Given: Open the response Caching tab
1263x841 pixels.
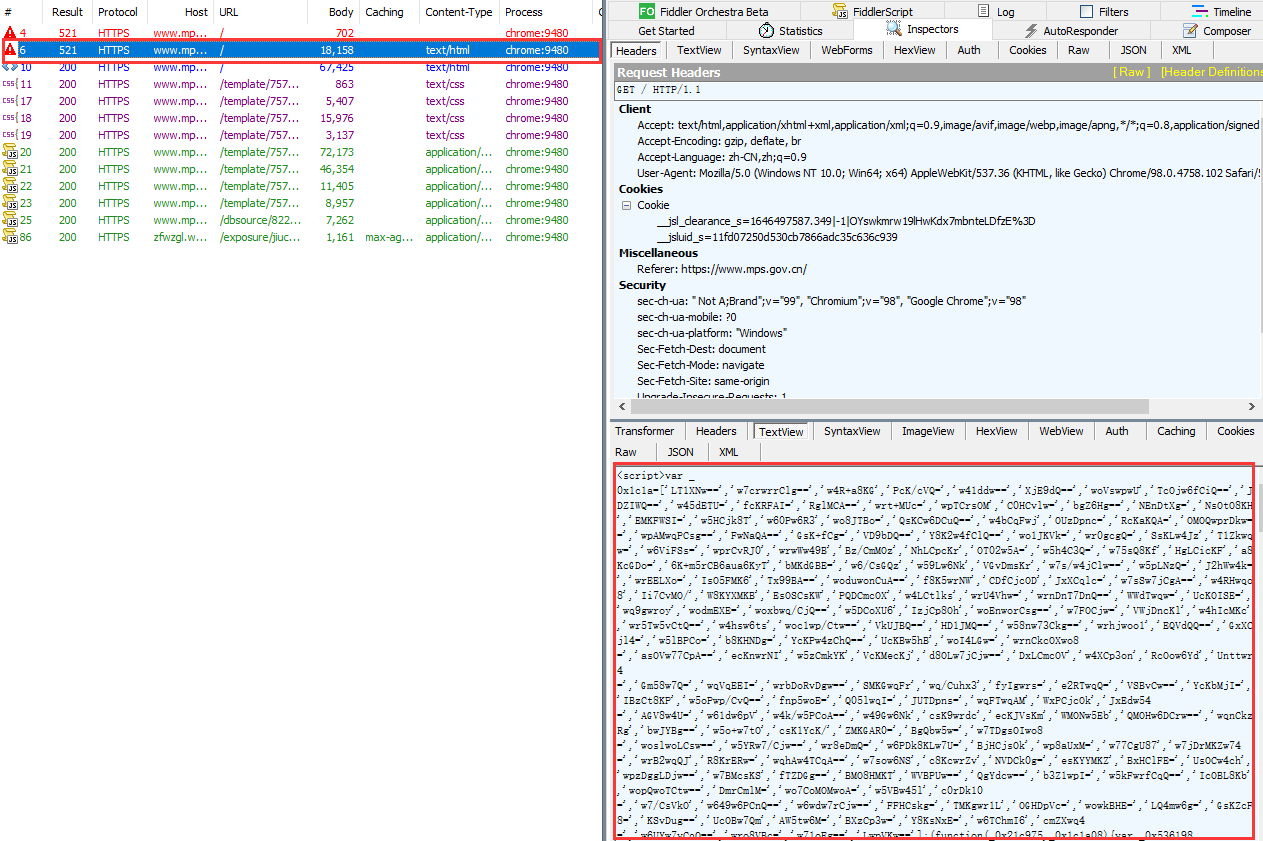Looking at the screenshot, I should pyautogui.click(x=1176, y=431).
